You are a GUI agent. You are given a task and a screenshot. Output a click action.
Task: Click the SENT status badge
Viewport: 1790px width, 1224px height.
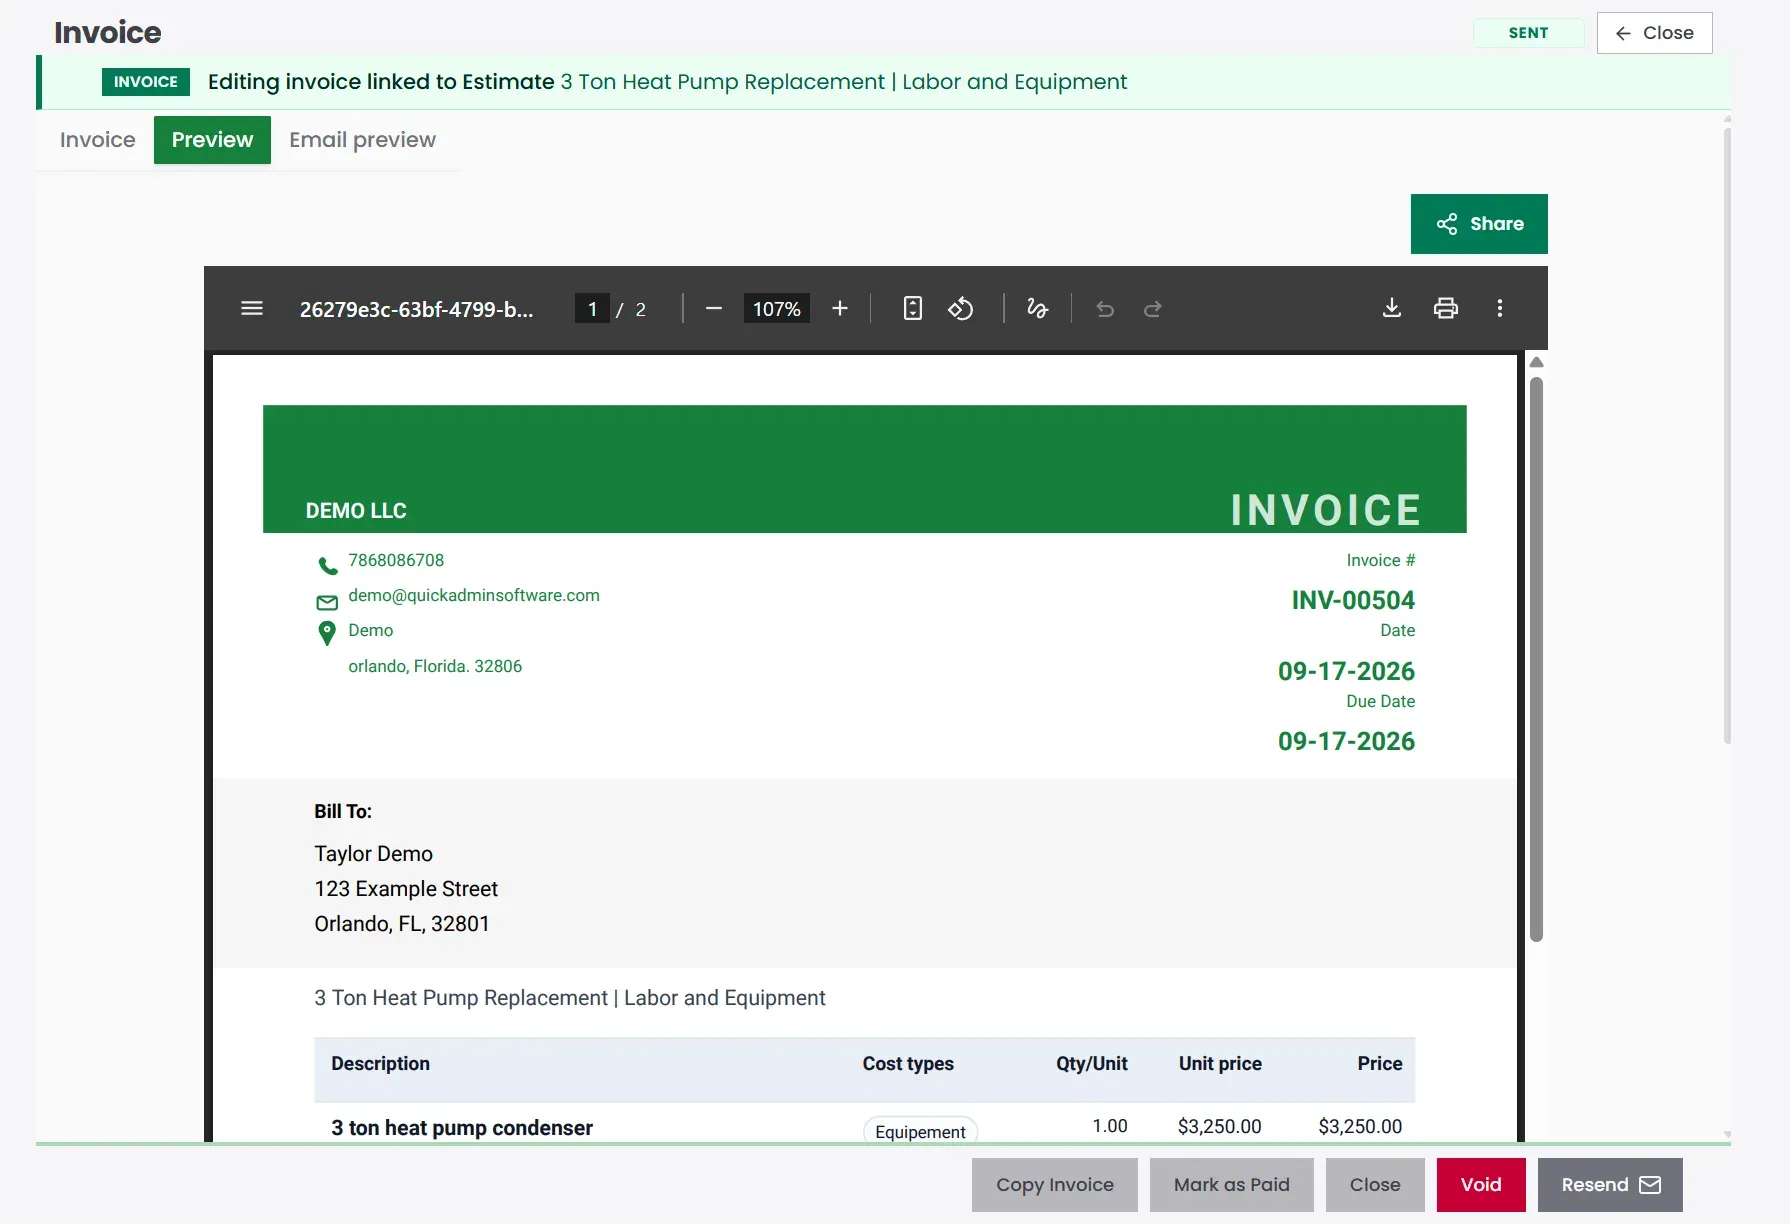[x=1528, y=33]
